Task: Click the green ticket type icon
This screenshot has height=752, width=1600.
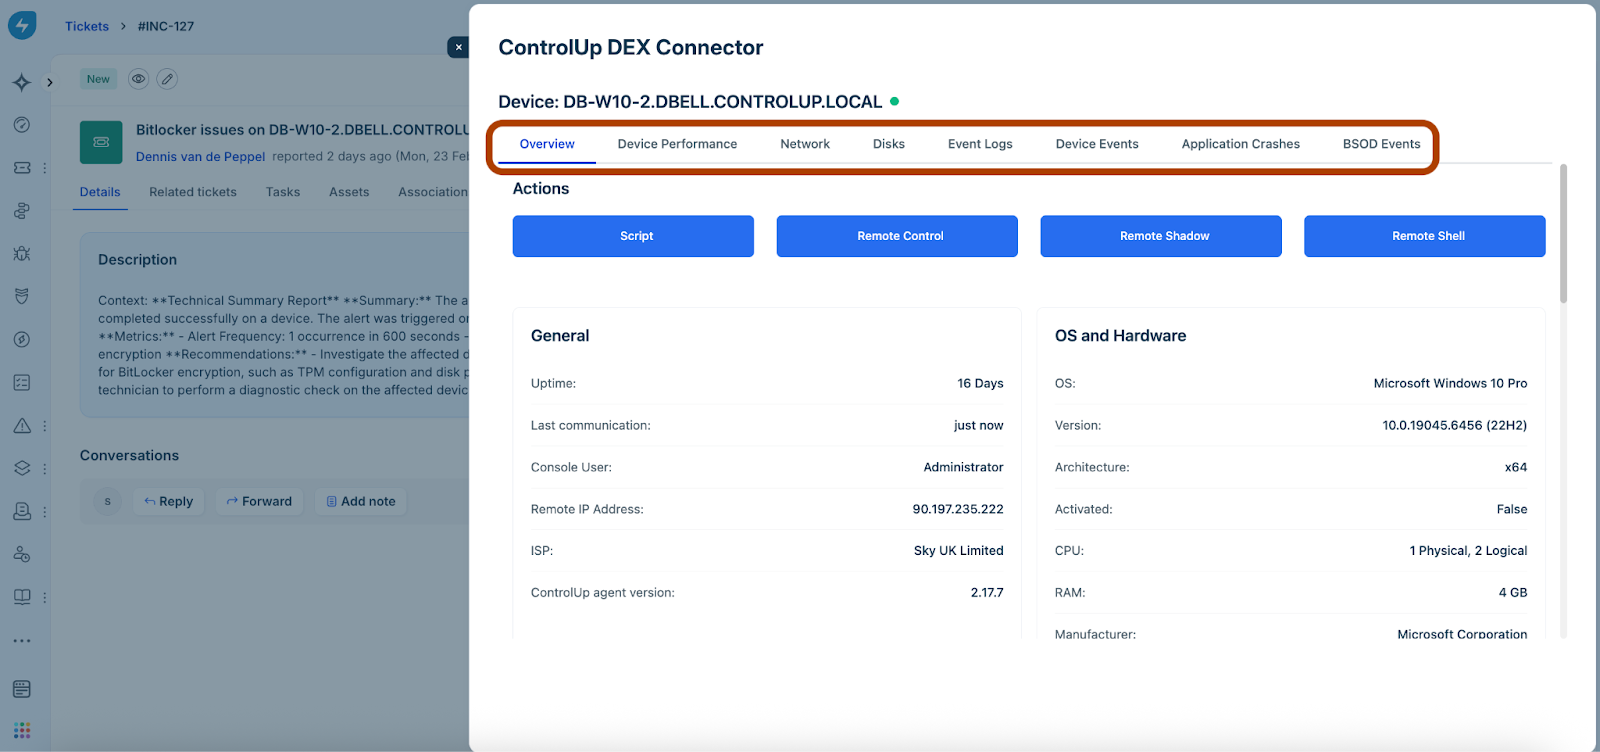Action: click(101, 143)
